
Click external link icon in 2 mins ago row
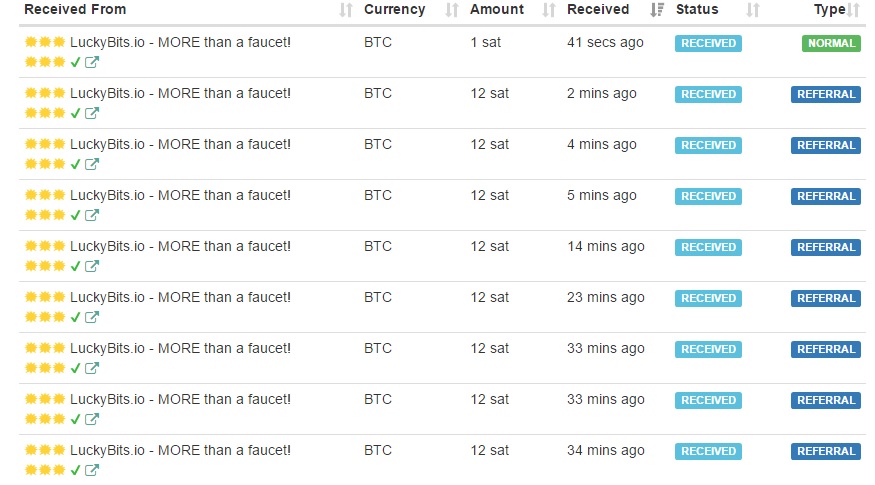tap(92, 114)
